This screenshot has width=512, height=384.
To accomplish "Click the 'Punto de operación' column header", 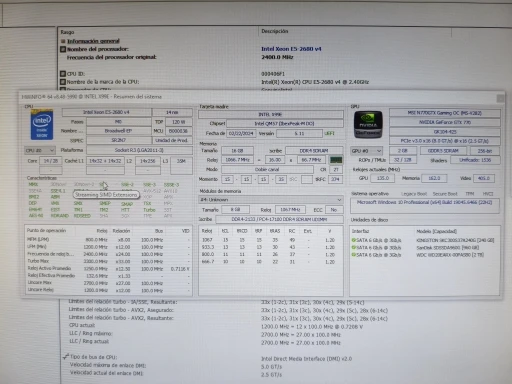I will [46, 230].
